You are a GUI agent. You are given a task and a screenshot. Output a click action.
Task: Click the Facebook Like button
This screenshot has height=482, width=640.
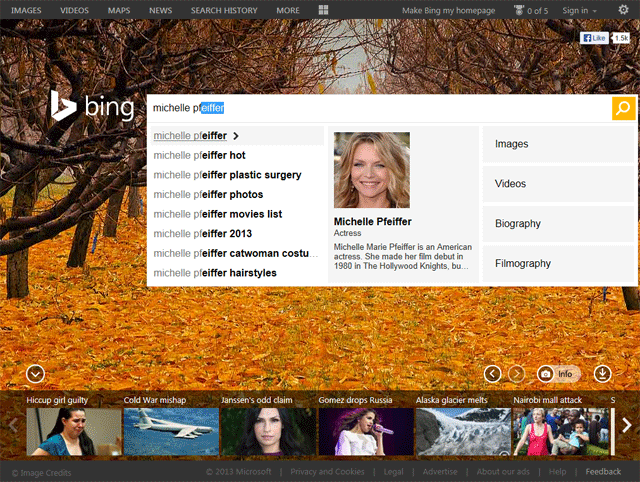coord(594,38)
